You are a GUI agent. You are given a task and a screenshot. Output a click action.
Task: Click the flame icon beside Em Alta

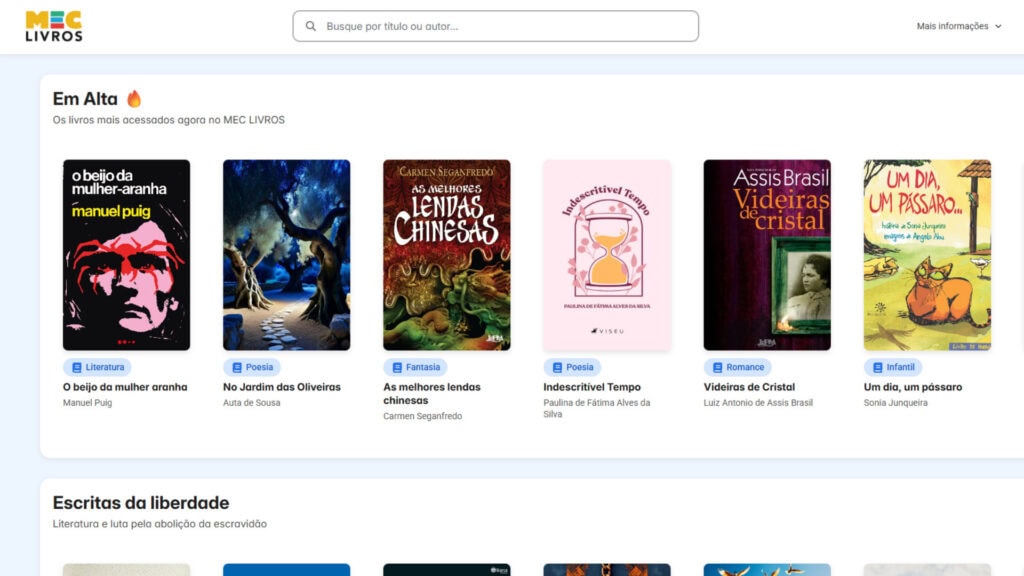pyautogui.click(x=134, y=99)
